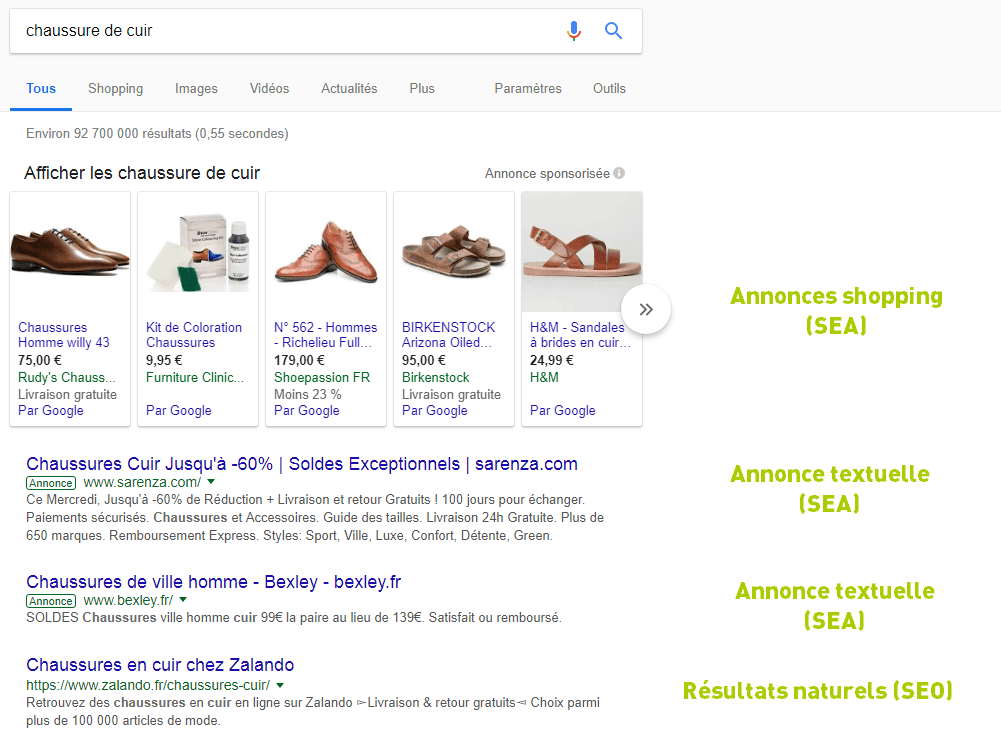Viewport: 1001px width, 740px height.
Task: Click Par Google under Shoepassion FR listing
Action: click(x=306, y=411)
